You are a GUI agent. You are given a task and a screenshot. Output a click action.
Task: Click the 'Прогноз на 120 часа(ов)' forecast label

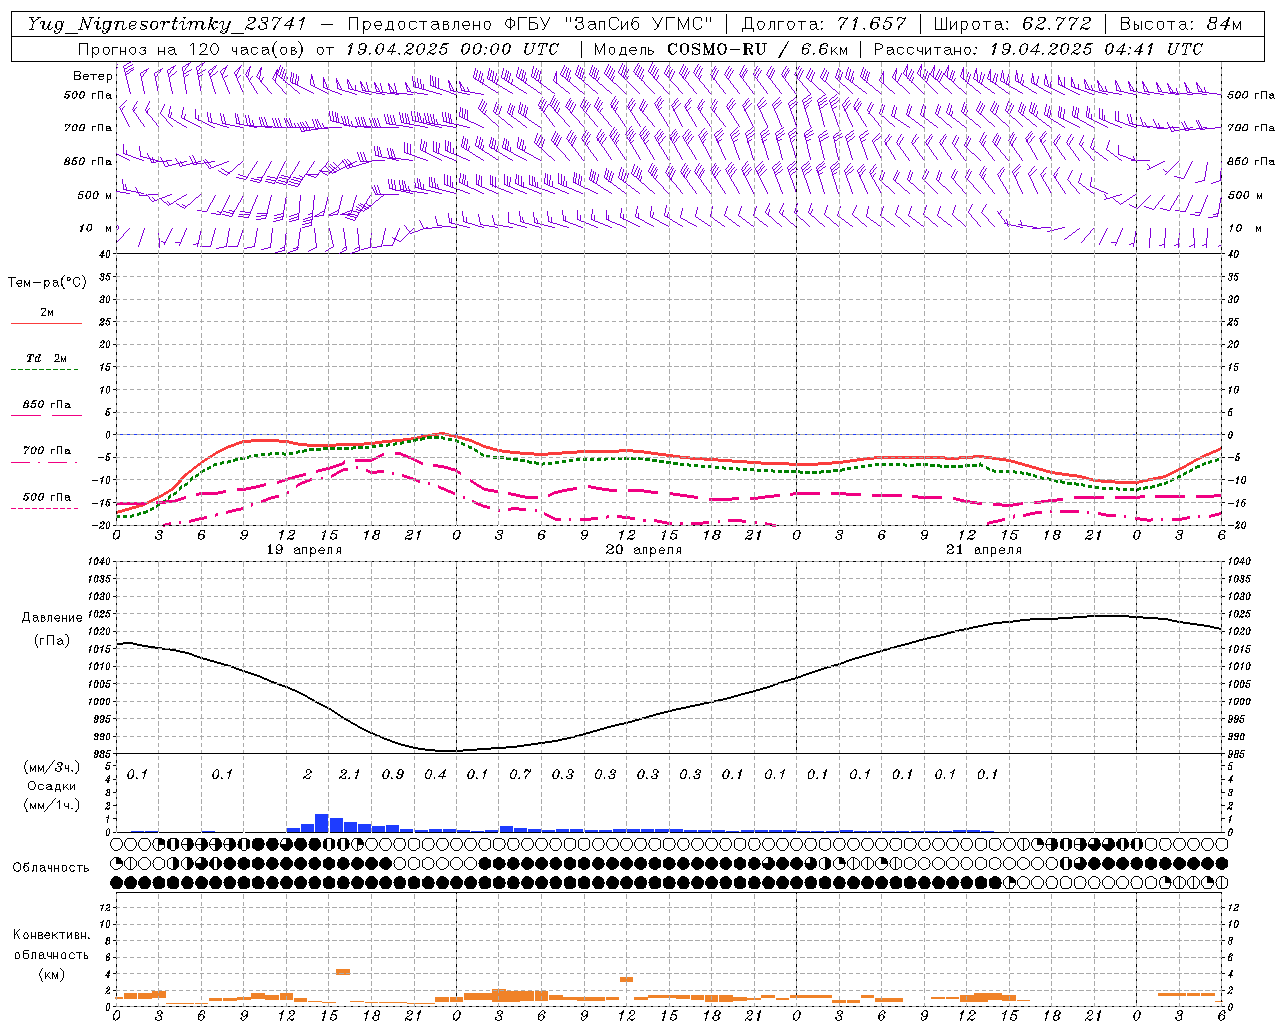click(190, 49)
